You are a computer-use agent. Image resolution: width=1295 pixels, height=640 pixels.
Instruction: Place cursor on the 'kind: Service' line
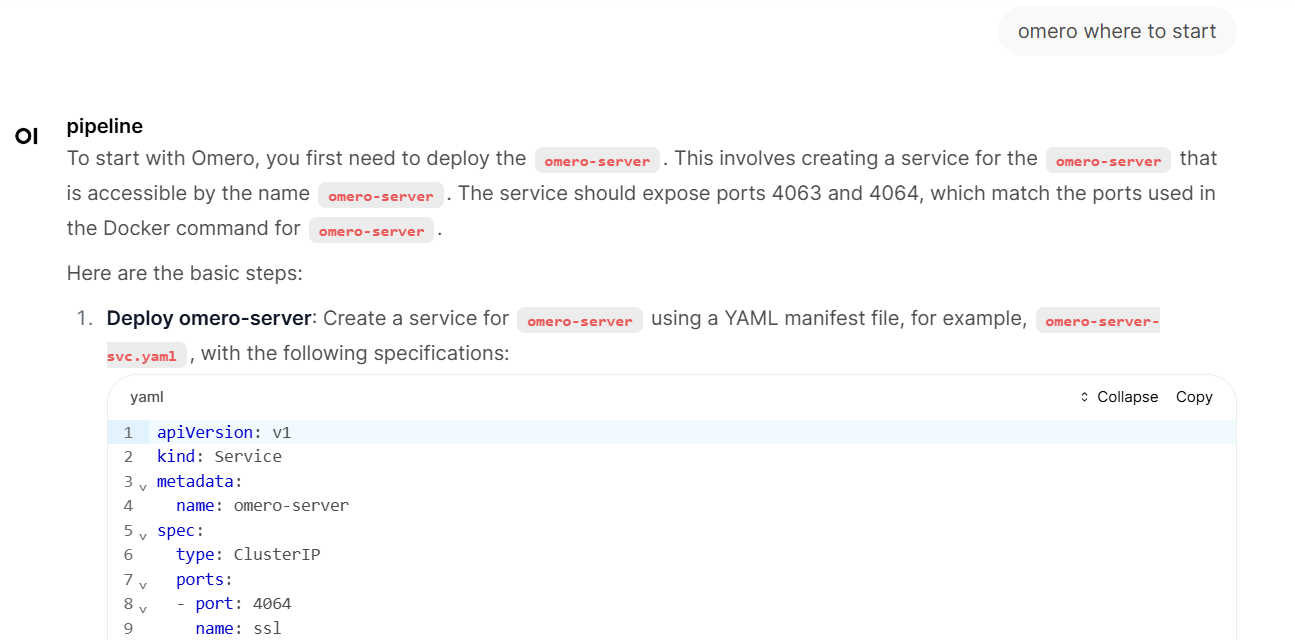[x=219, y=456]
